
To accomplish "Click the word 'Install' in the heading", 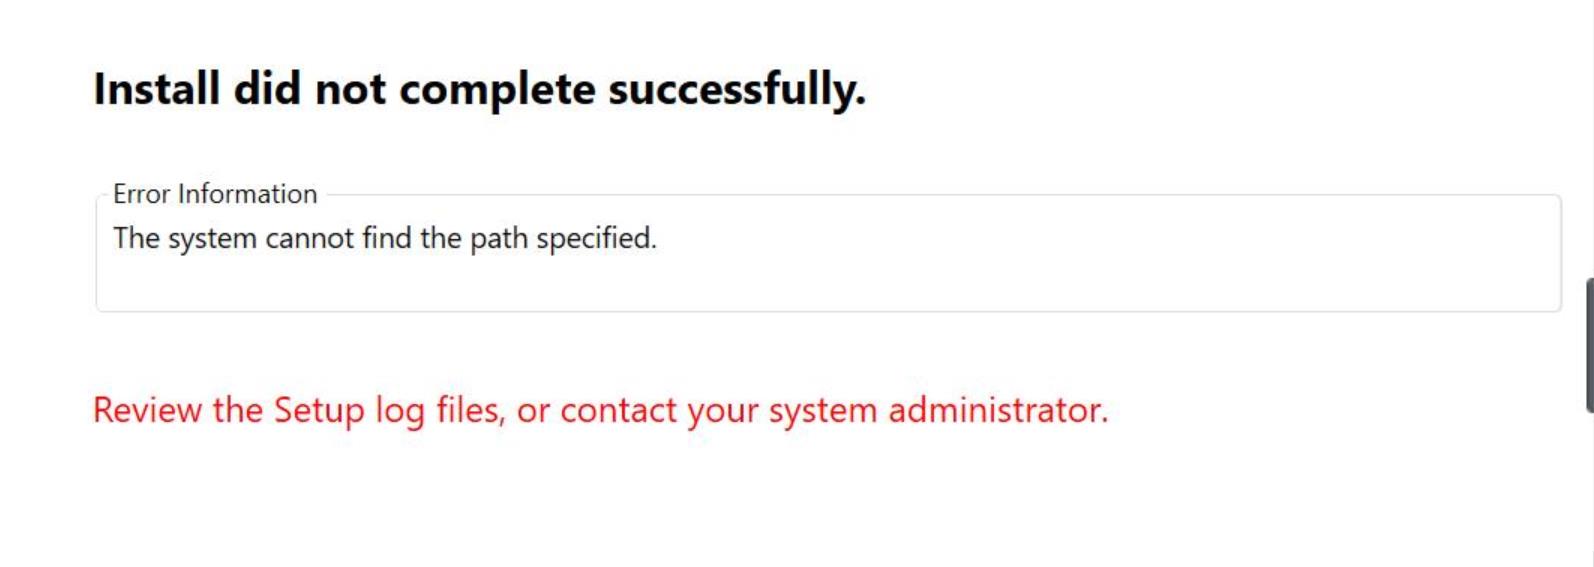I will click(156, 89).
